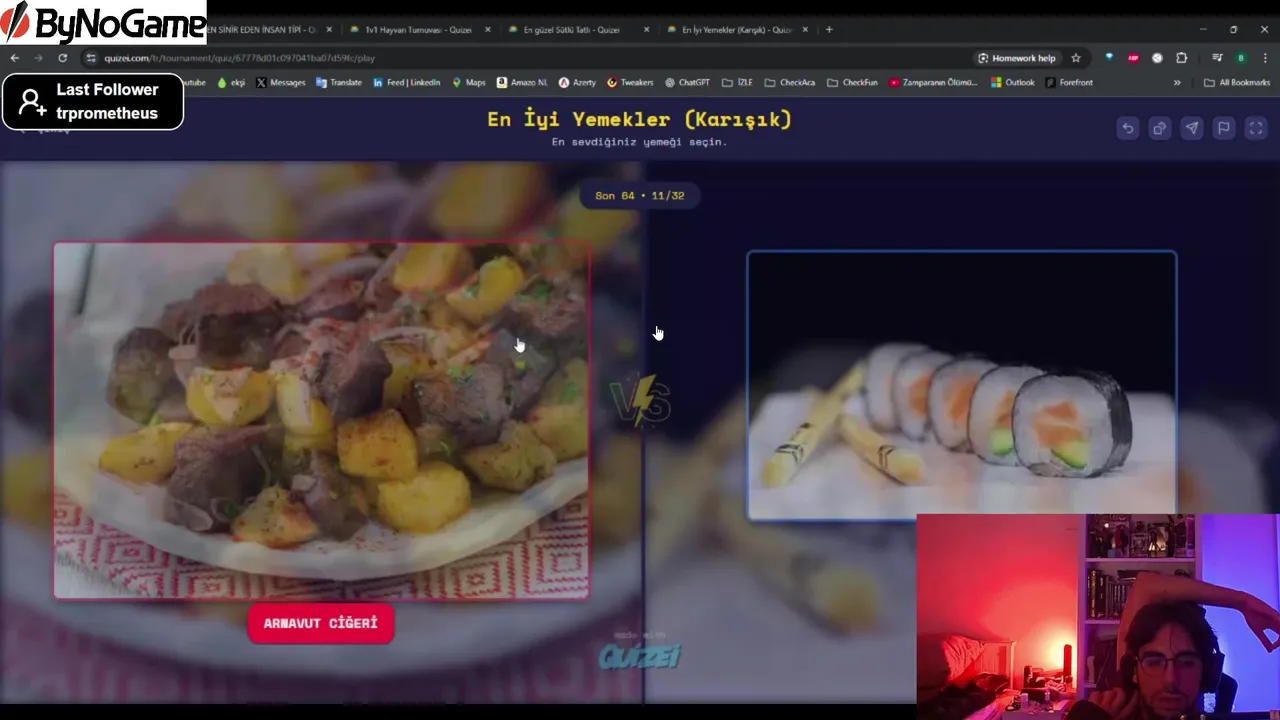1280x720 pixels.
Task: Open the extensions puzzle-piece menu
Action: (x=1181, y=58)
